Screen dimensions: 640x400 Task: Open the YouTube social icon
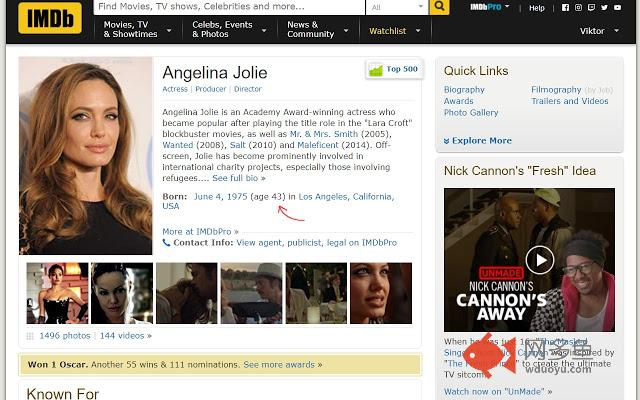(x=618, y=7)
